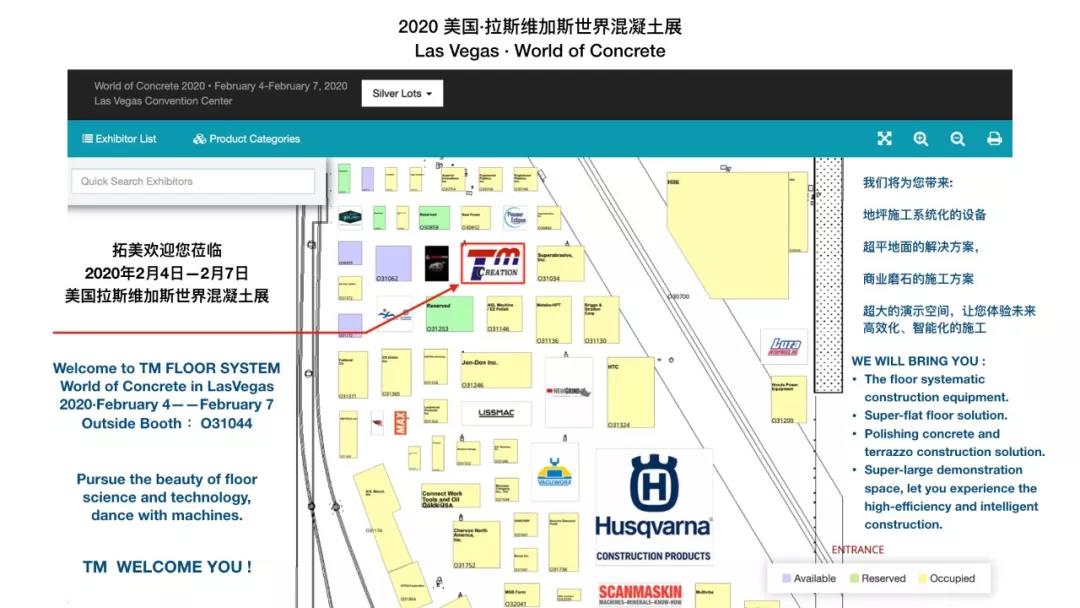Zoom out of the floor map

957,139
